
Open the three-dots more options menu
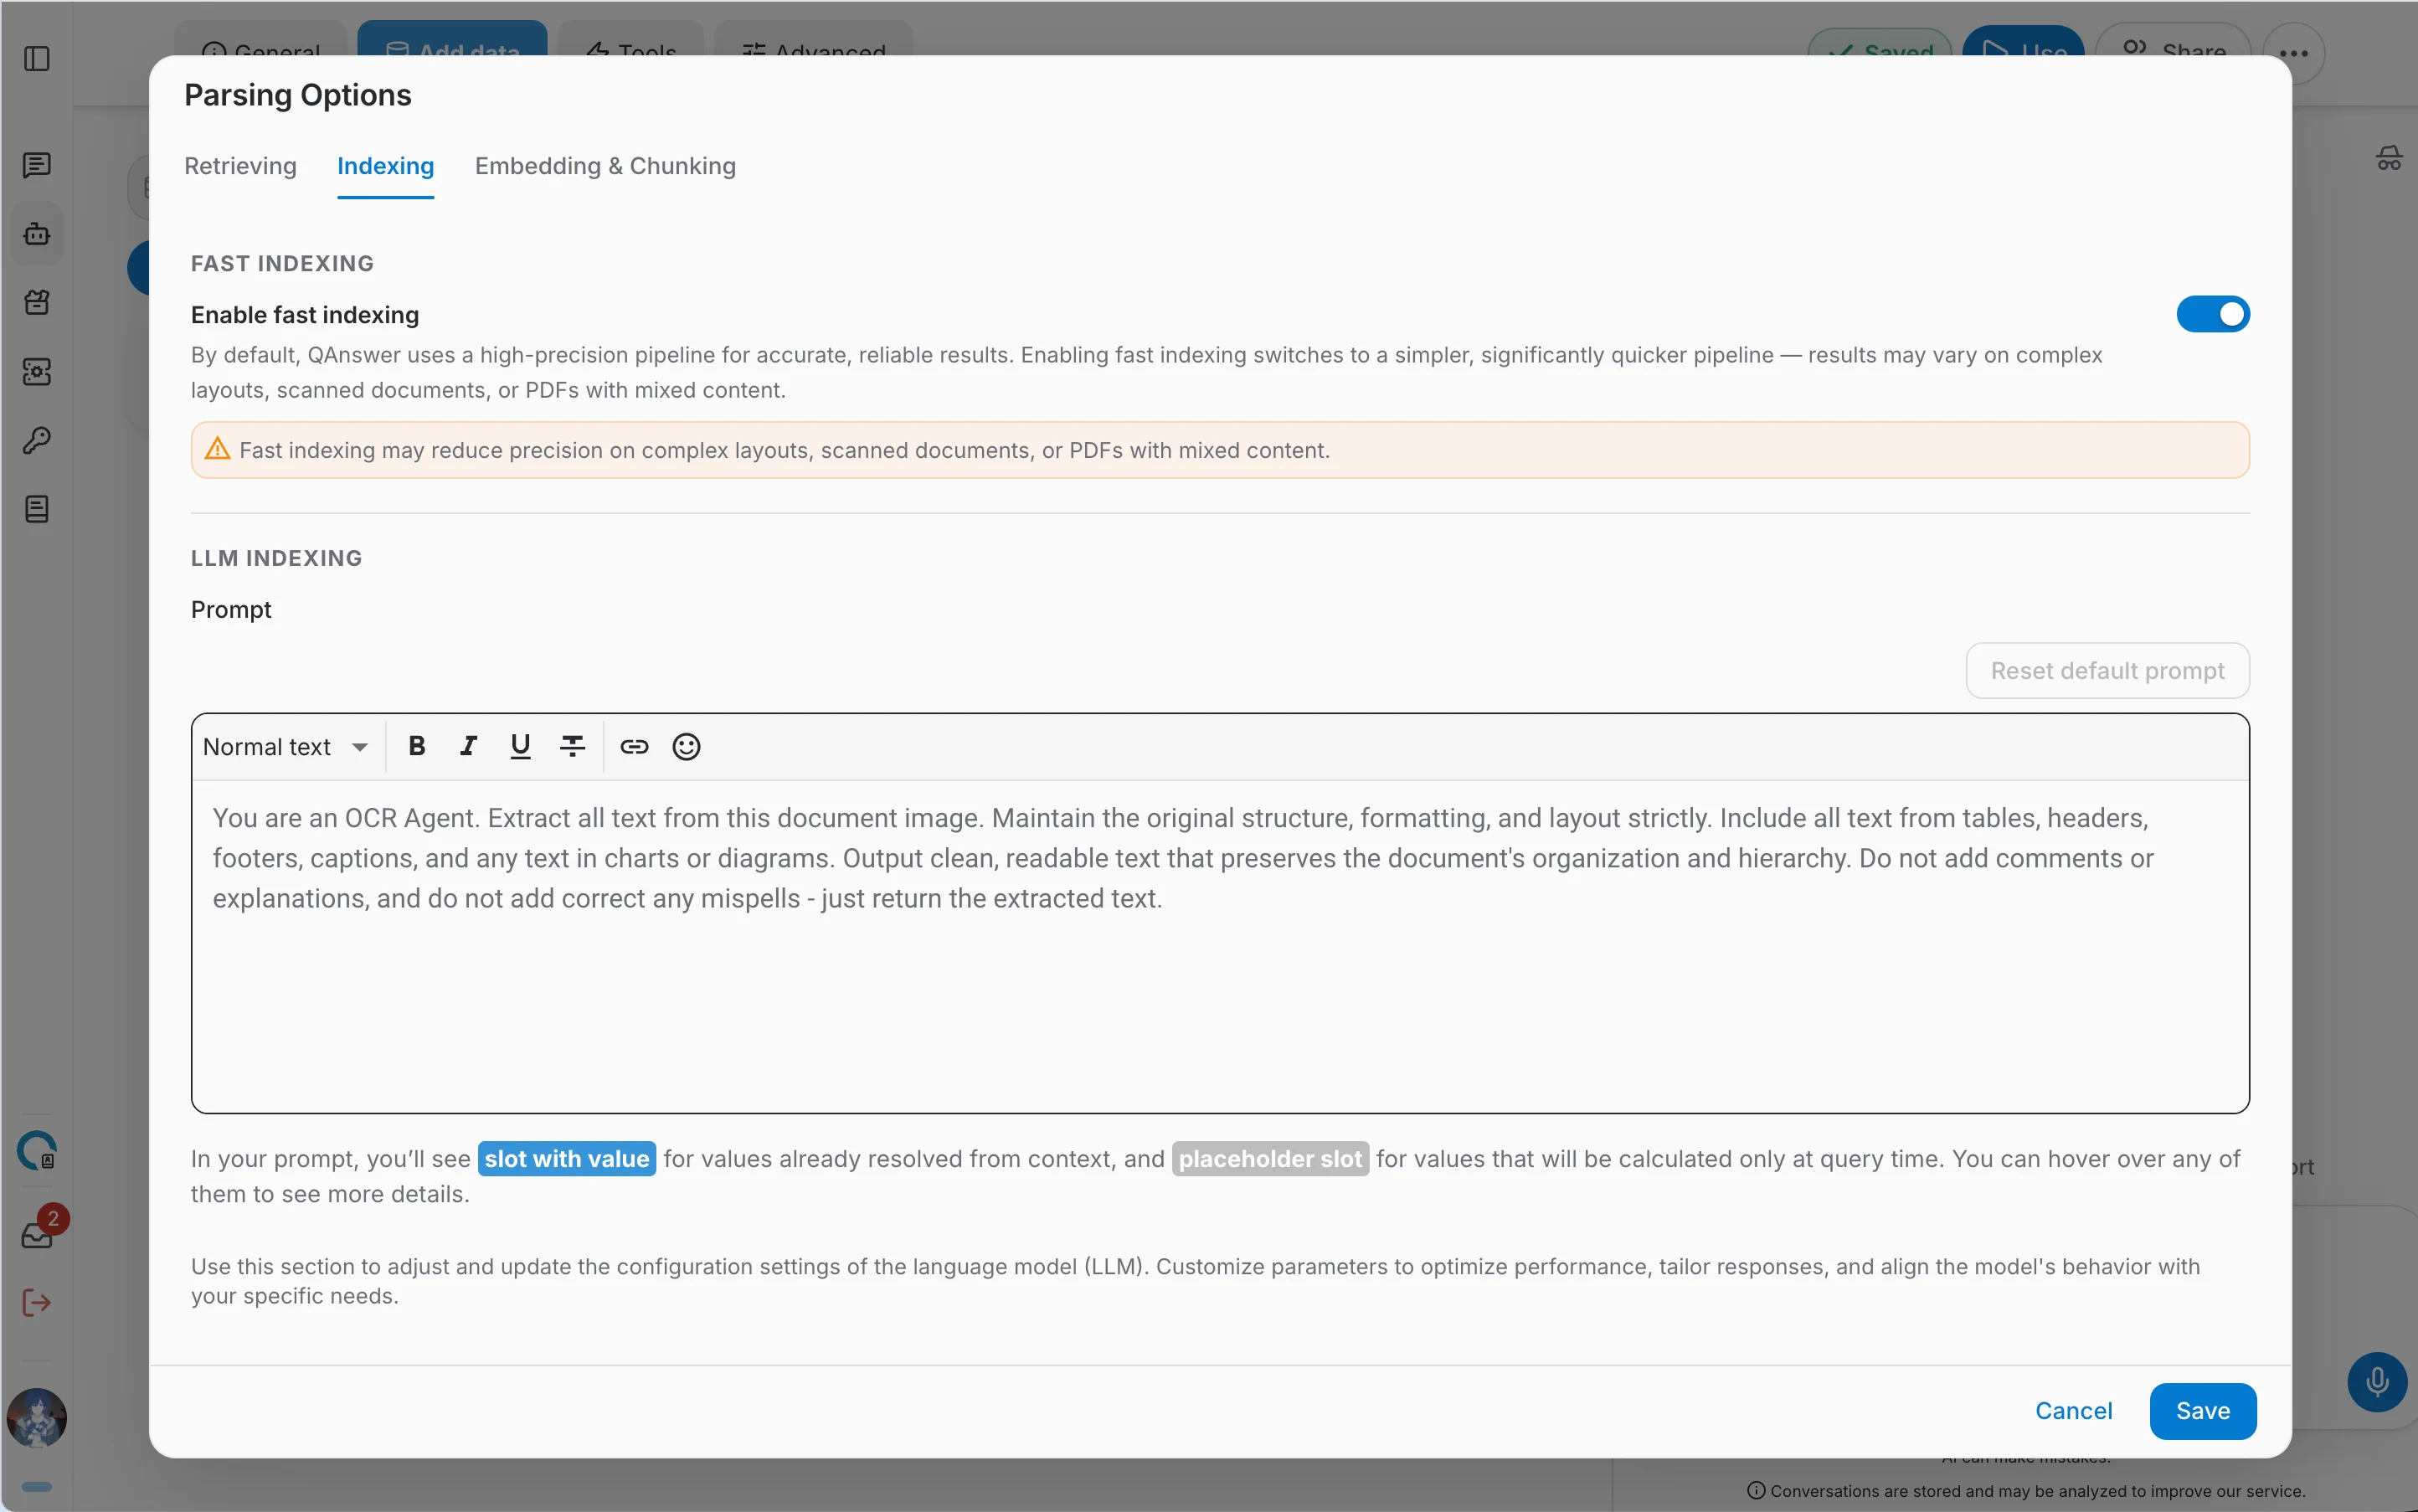(x=2293, y=53)
